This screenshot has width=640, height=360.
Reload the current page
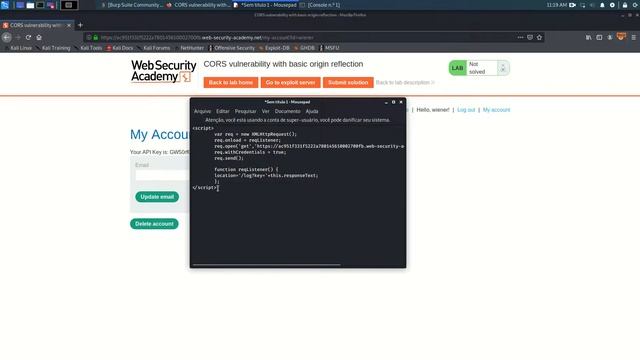28,37
